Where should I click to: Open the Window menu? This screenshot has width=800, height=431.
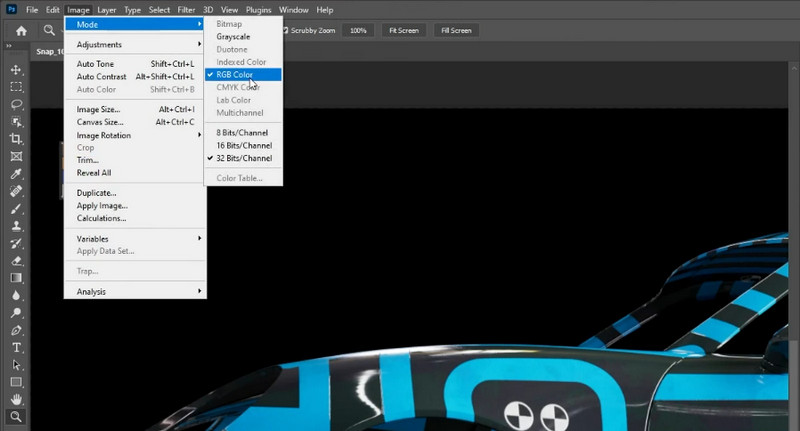pos(293,10)
